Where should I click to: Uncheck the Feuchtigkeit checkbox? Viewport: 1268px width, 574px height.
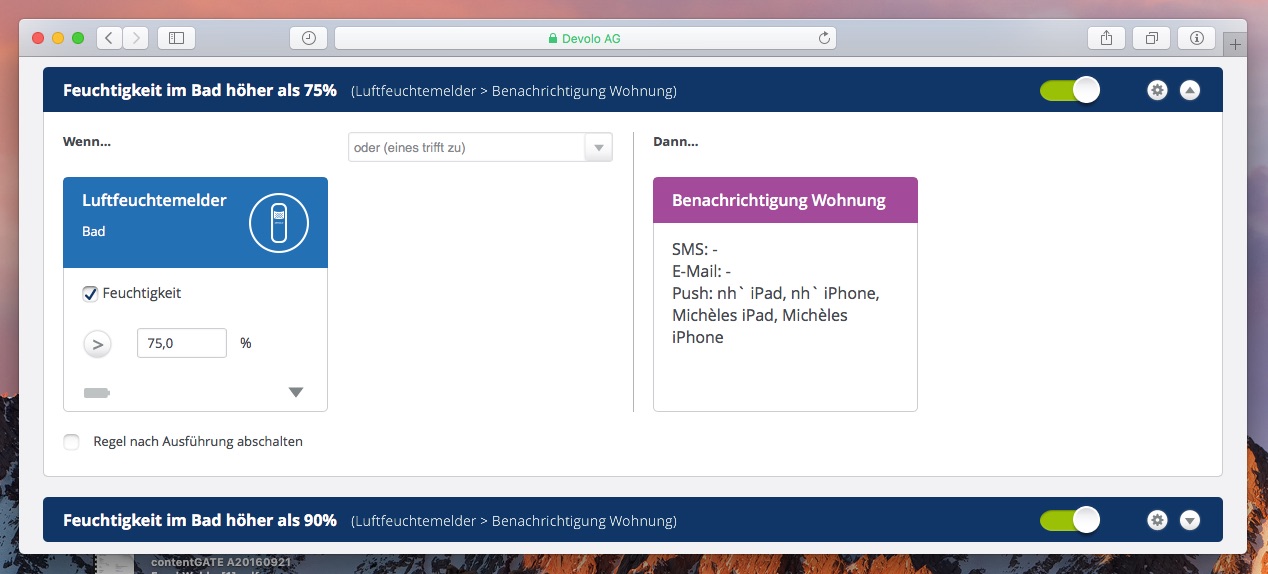[90, 294]
